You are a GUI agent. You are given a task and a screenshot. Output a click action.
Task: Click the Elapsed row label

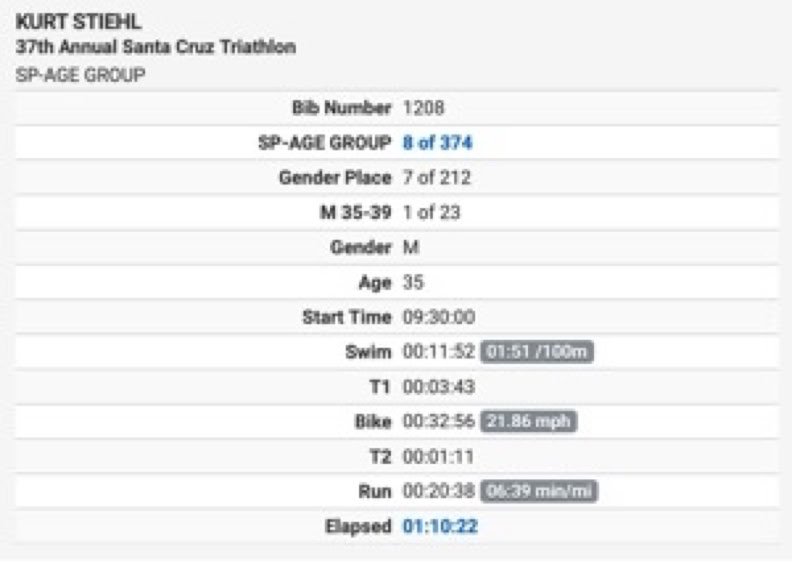click(358, 527)
